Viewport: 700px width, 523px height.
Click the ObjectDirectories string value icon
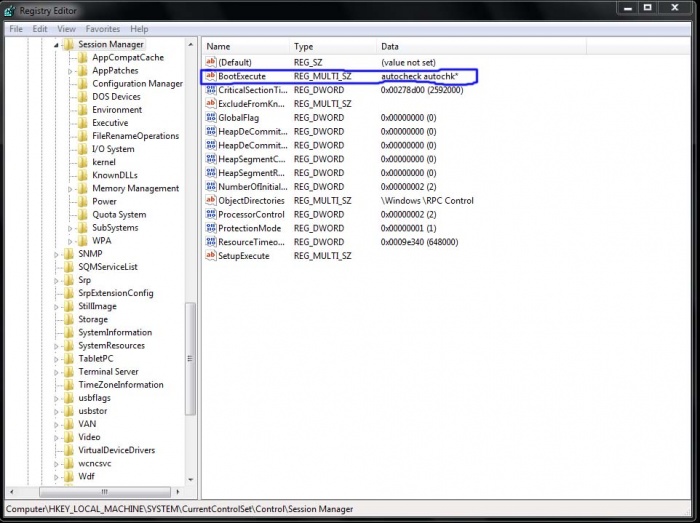click(211, 200)
